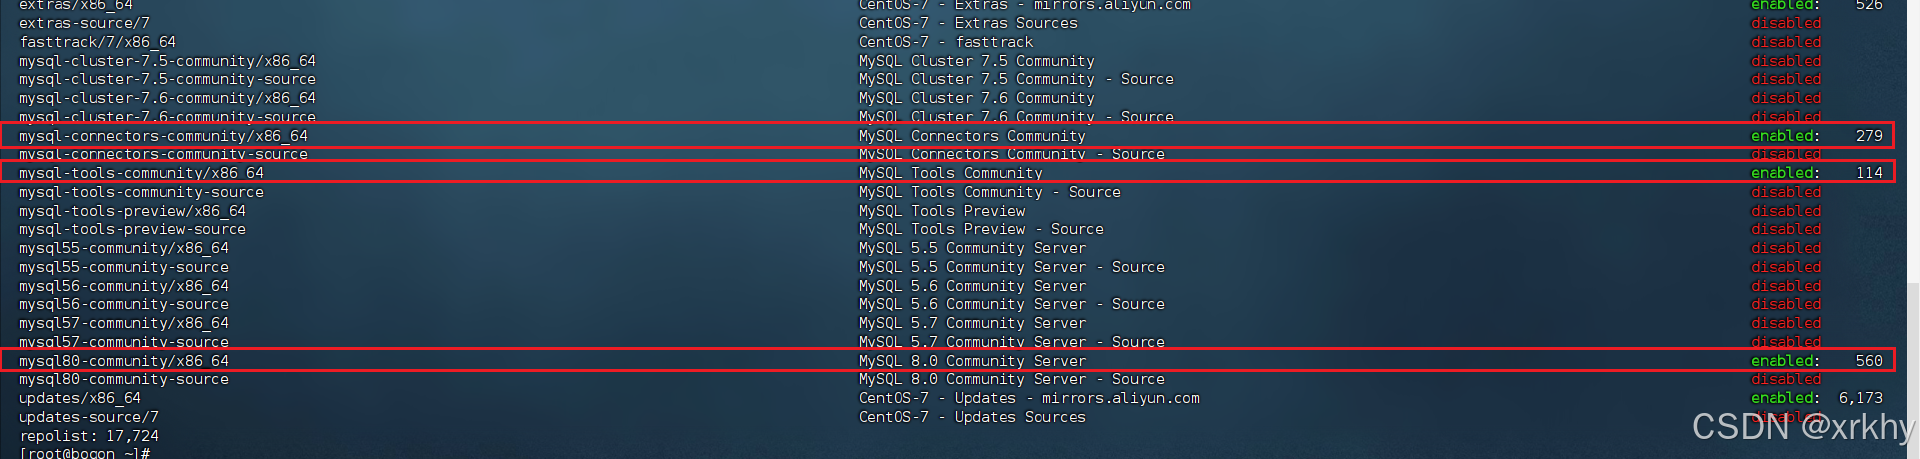The image size is (1920, 459).
Task: Click mysql-cluster-7.5-community/x86_64 repo id
Action: coord(168,61)
